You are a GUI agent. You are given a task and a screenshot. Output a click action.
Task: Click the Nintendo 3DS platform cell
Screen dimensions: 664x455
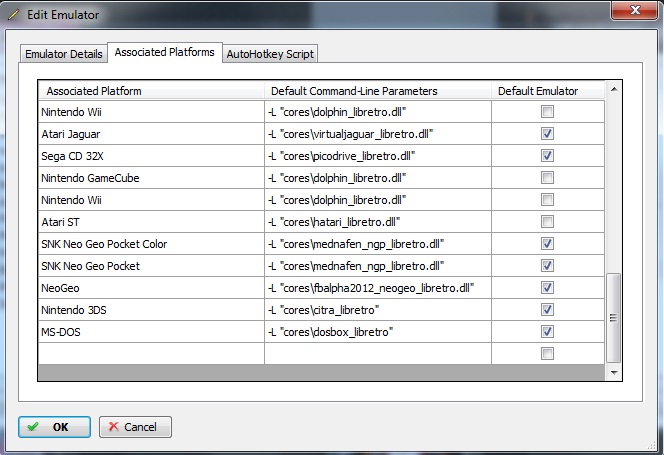151,310
